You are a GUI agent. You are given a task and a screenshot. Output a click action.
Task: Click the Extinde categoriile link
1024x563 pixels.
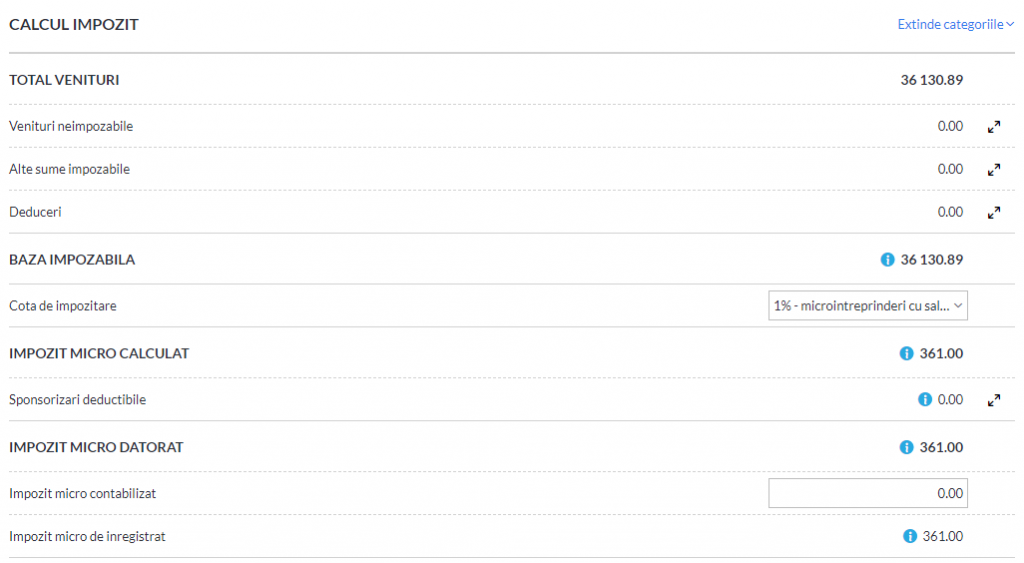(x=950, y=25)
